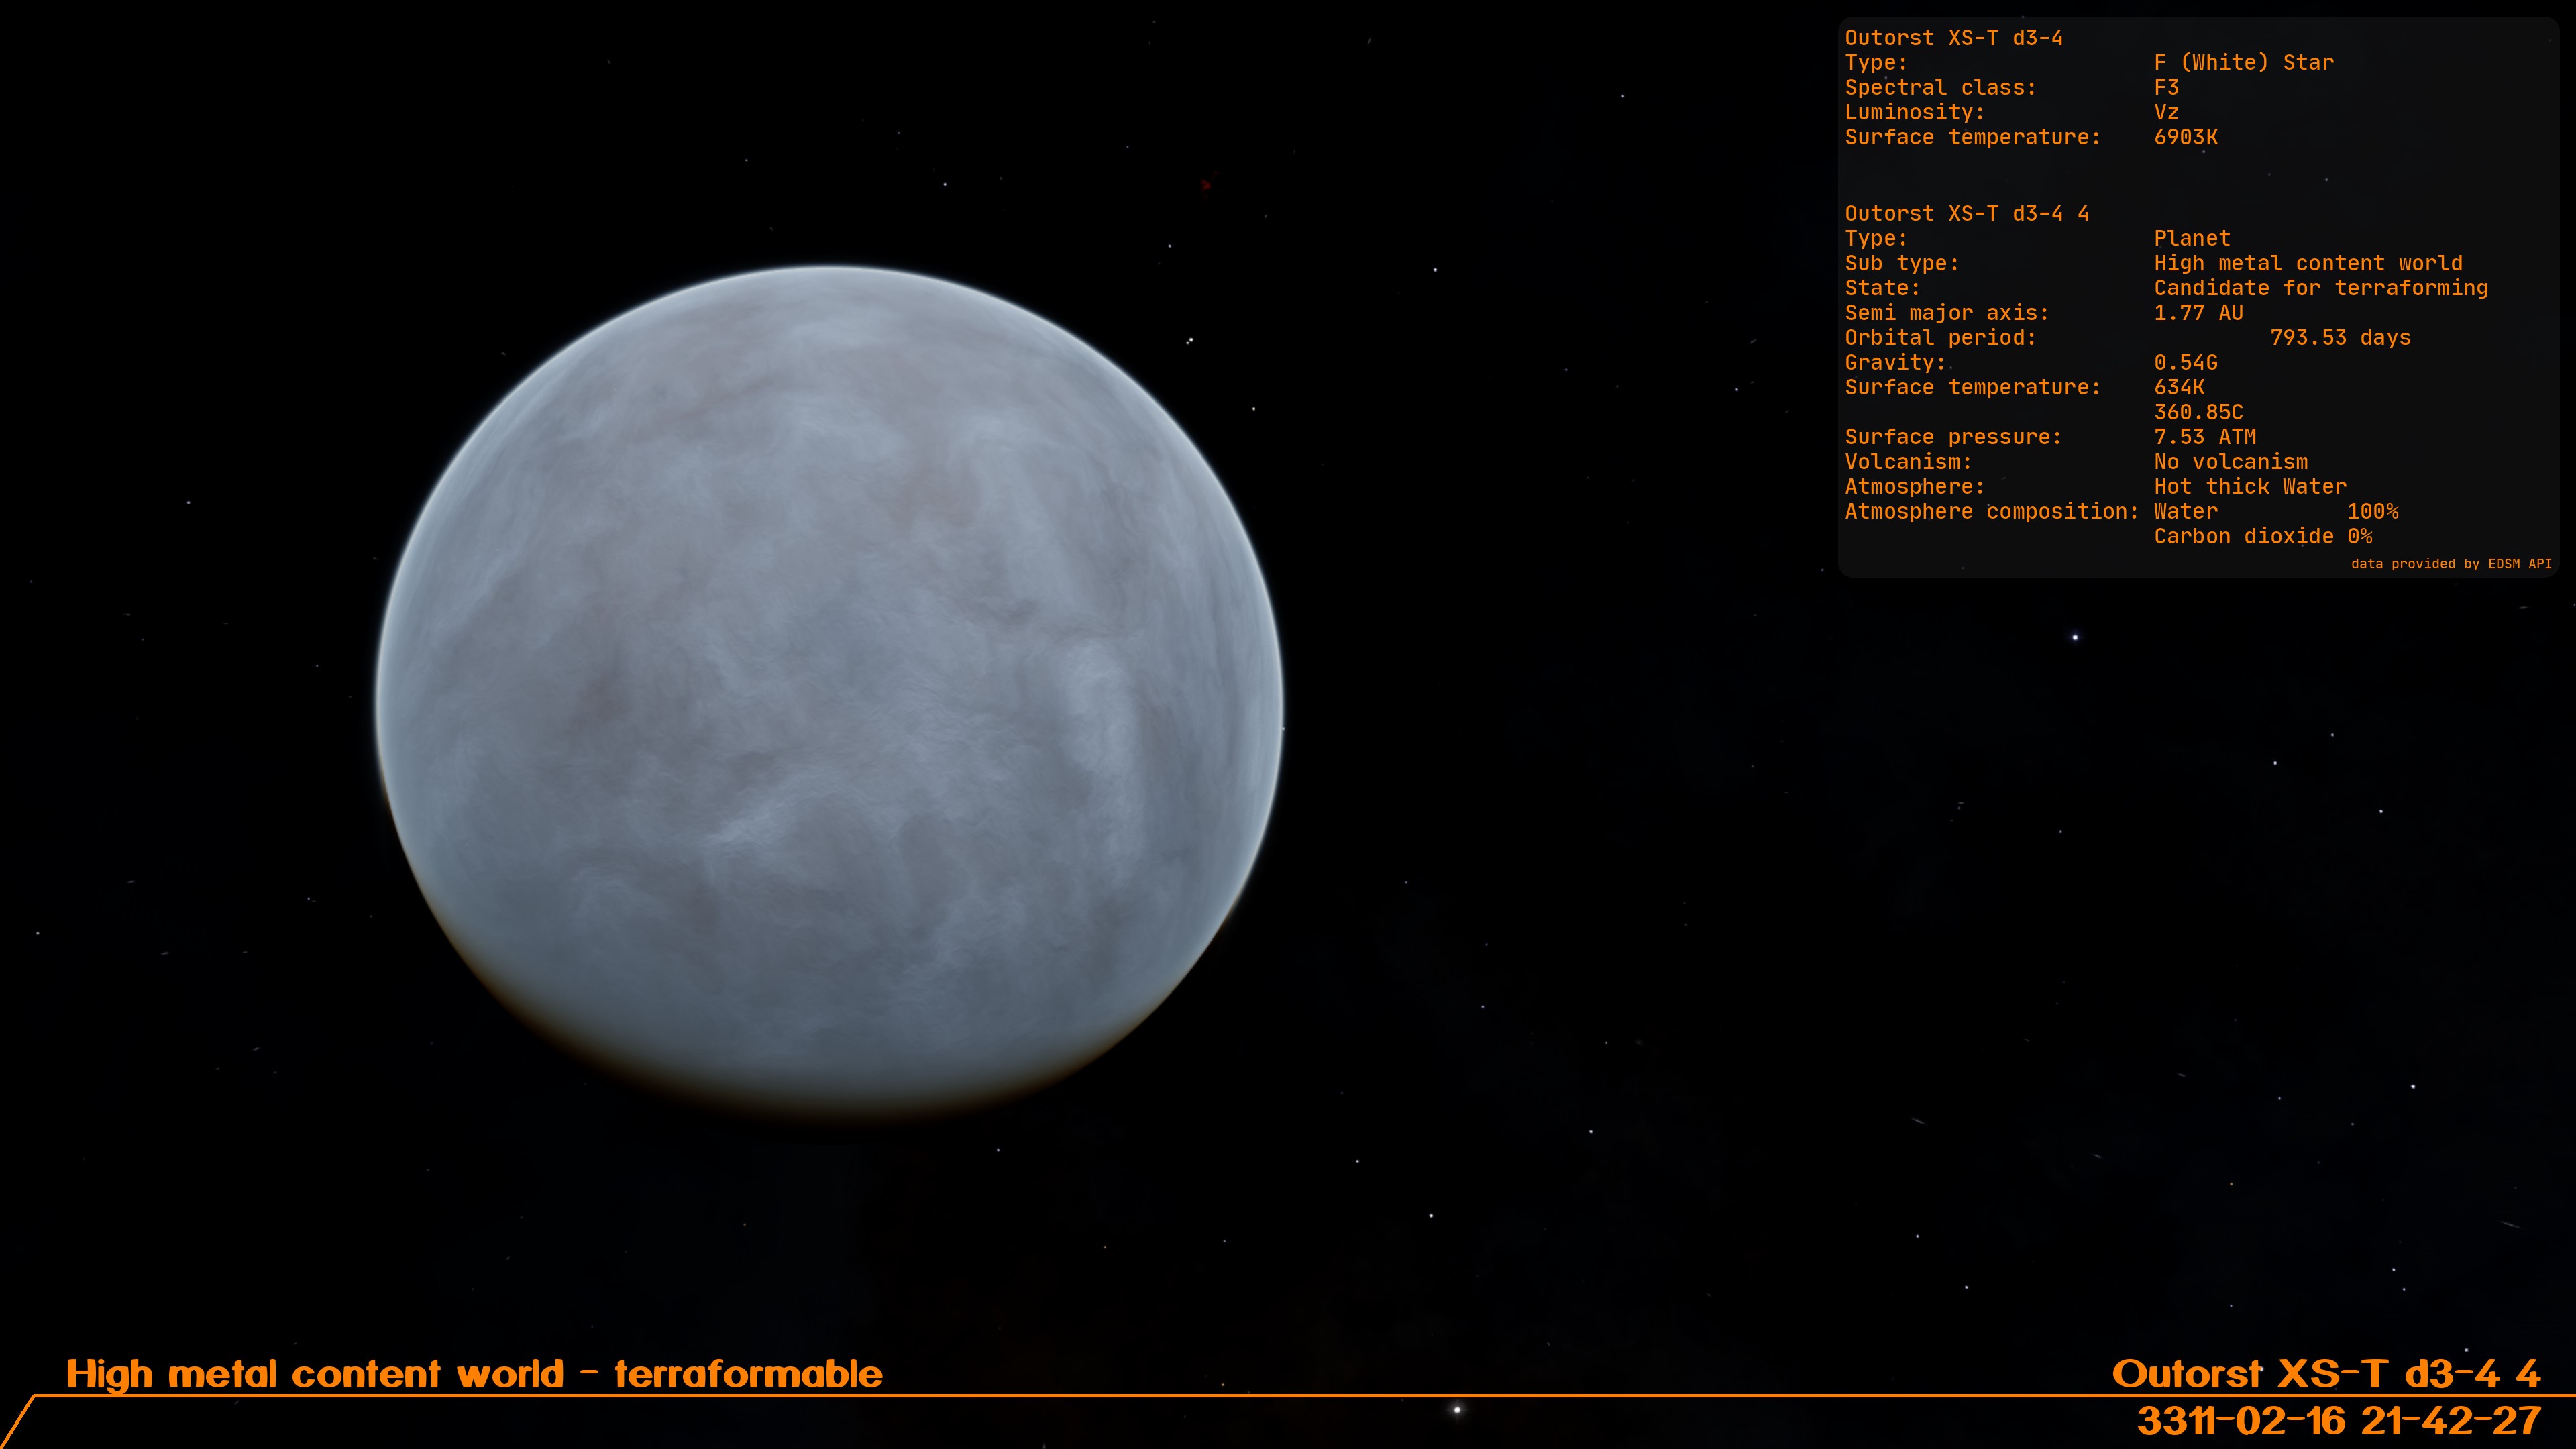The height and width of the screenshot is (1449, 2576).
Task: Select the timestamp '3311-02-16 21-42-27'
Action: coord(2338,1421)
